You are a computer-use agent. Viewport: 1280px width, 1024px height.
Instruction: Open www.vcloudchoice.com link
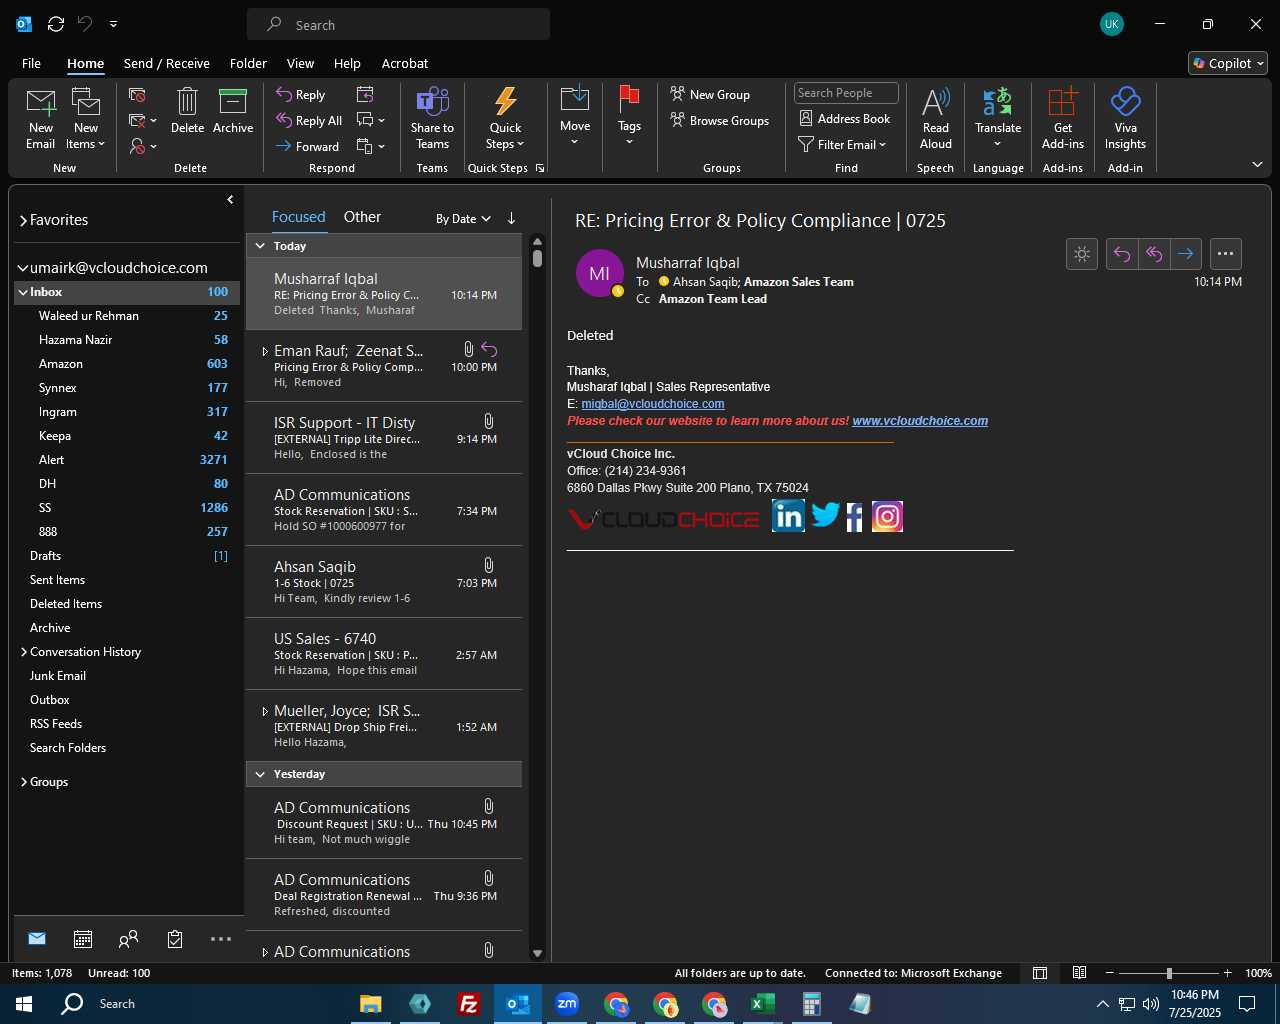[920, 421]
